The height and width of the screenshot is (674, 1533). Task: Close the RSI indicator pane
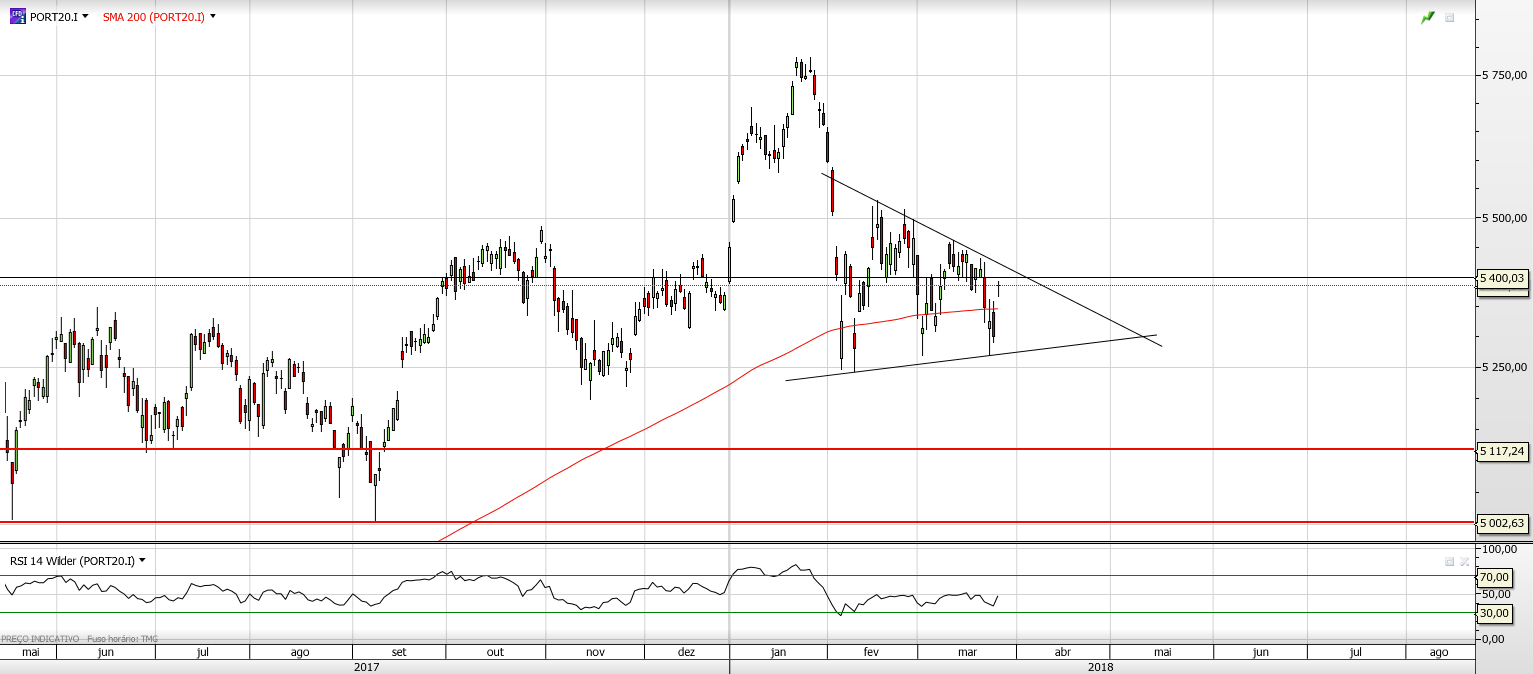tap(1464, 561)
